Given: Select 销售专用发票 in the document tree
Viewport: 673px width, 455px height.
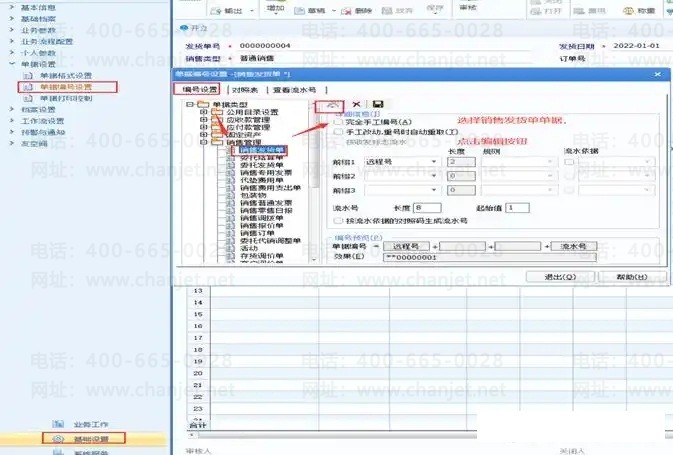Looking at the screenshot, I should [266, 173].
